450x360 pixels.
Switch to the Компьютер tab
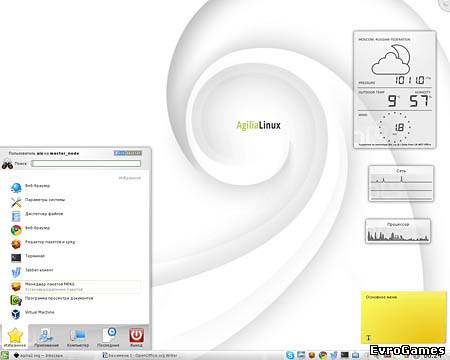[78, 337]
